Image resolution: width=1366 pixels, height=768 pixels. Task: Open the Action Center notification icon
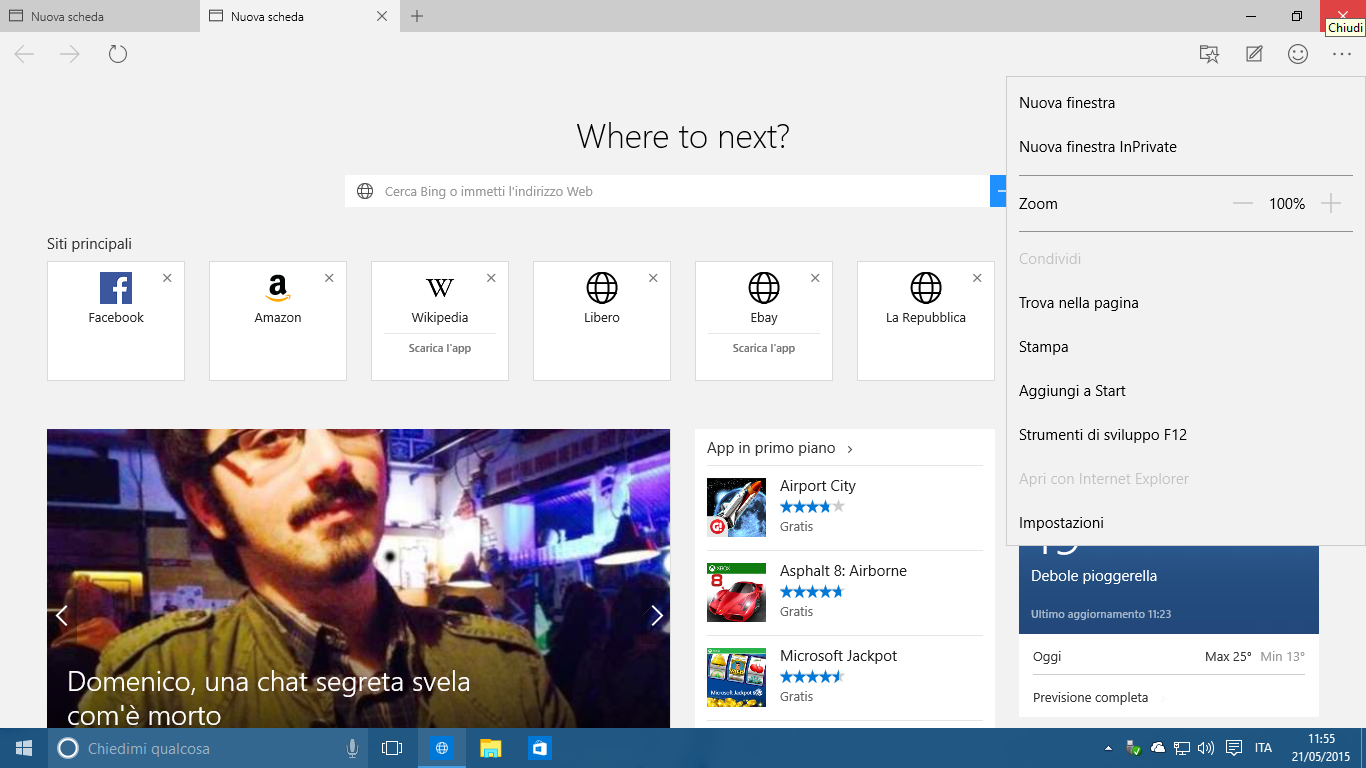[x=1234, y=748]
